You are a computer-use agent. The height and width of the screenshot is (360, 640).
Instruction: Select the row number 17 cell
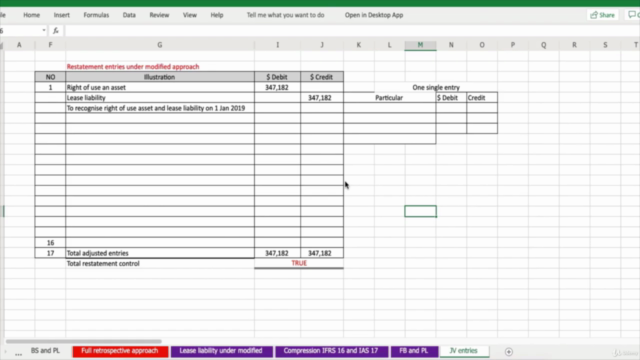pyautogui.click(x=50, y=253)
